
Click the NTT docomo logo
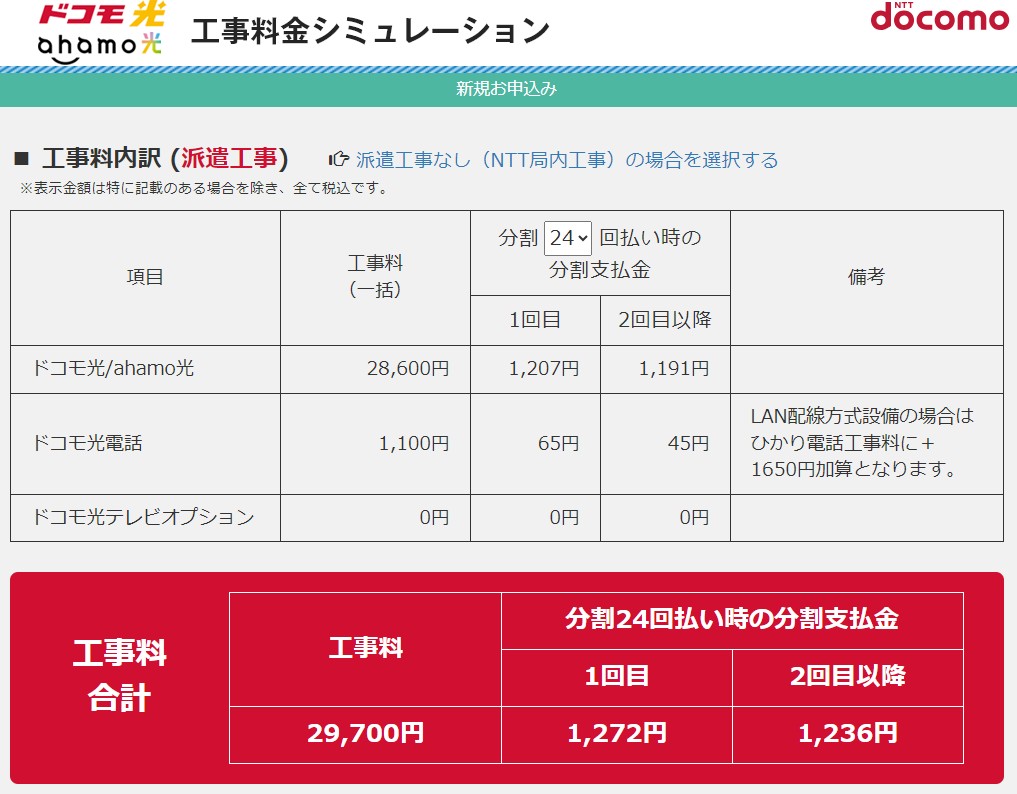click(x=939, y=17)
